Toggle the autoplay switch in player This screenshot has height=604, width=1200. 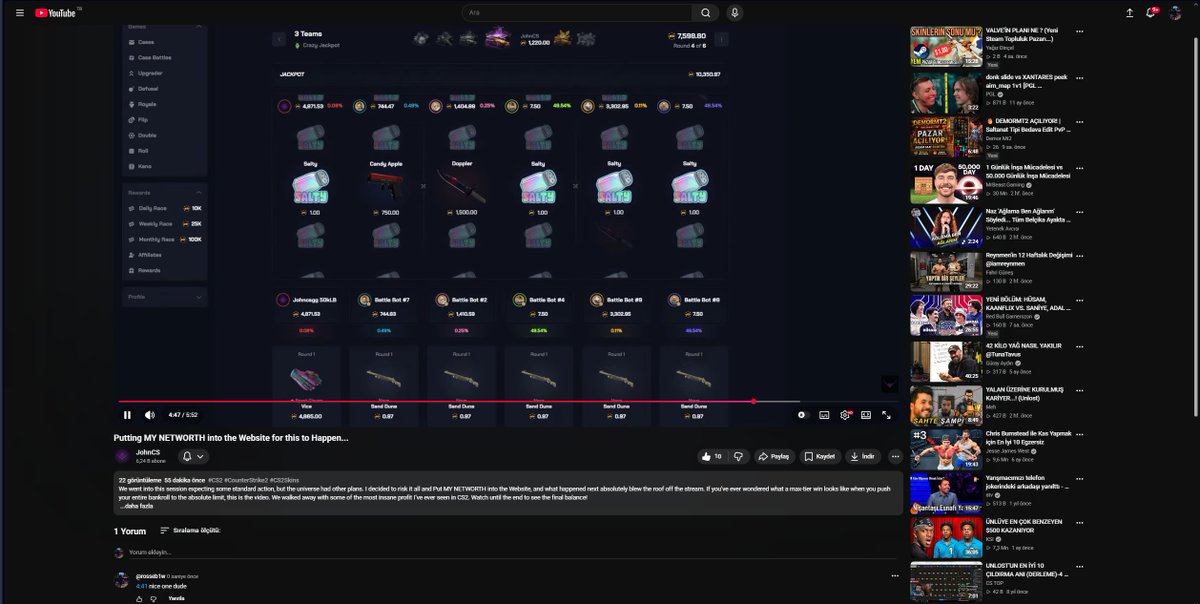click(x=802, y=415)
